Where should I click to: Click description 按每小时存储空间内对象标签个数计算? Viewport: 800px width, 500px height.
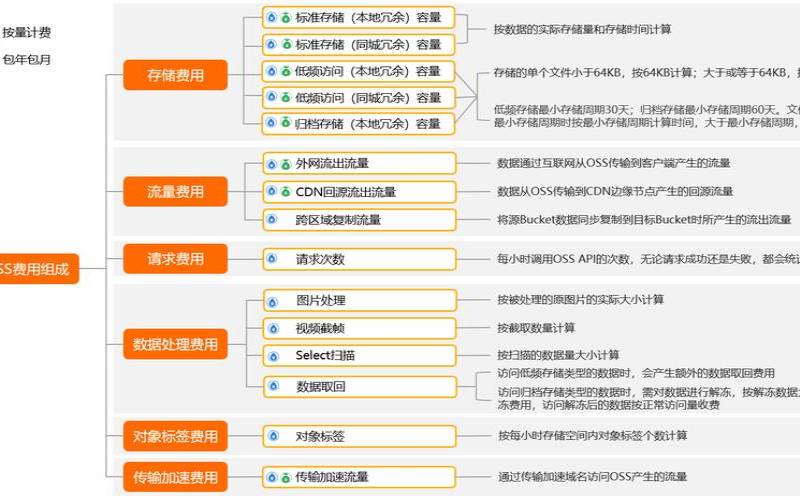[x=593, y=435]
